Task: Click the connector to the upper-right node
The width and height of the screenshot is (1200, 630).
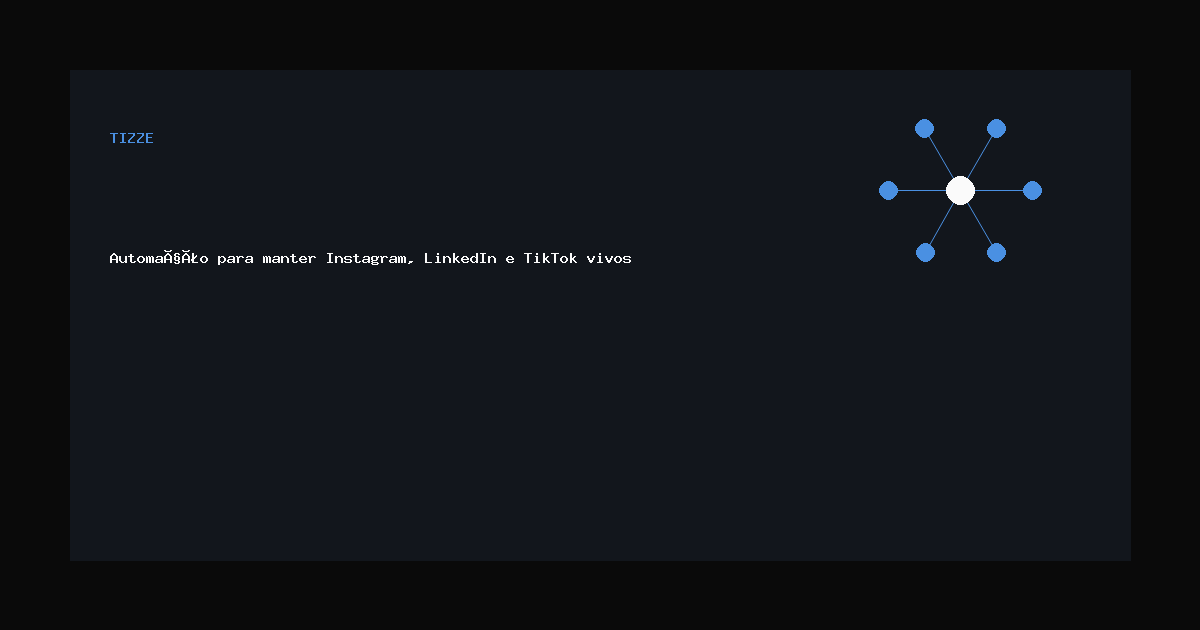Action: click(979, 157)
